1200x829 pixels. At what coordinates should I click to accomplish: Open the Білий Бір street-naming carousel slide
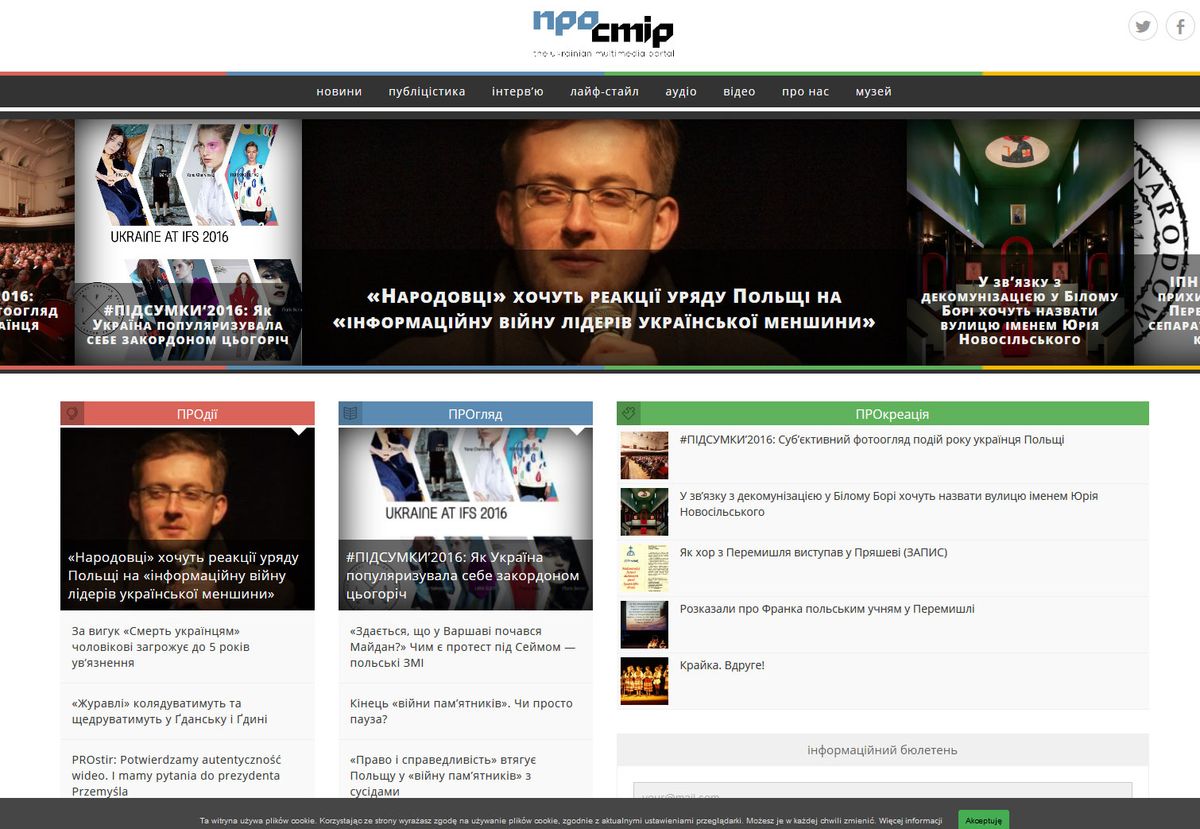1020,242
